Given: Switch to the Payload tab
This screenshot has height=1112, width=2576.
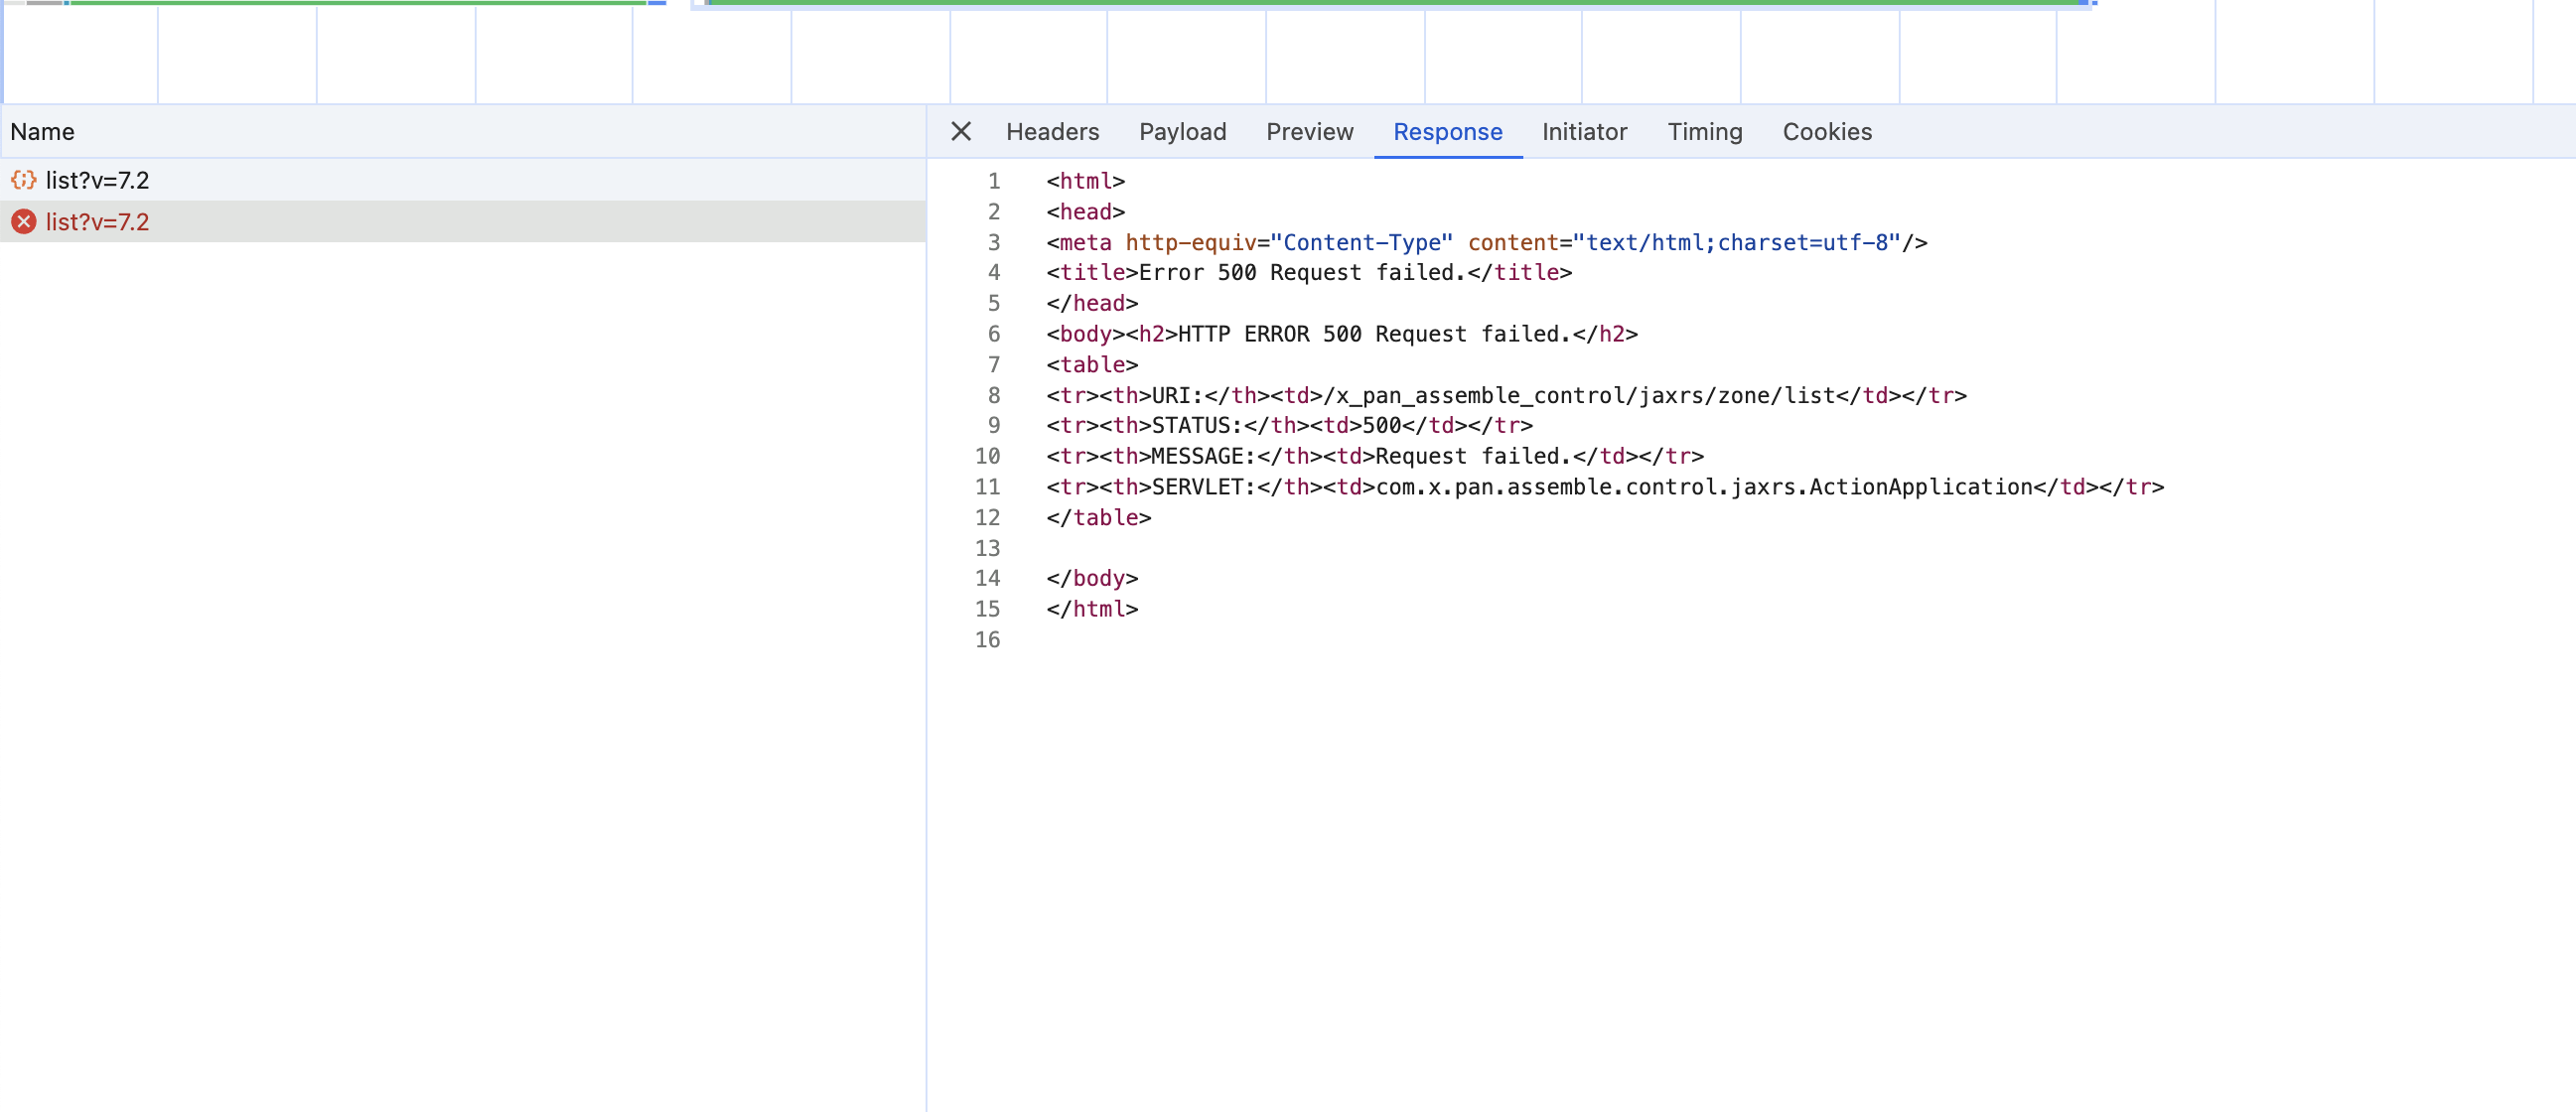Looking at the screenshot, I should (1182, 132).
